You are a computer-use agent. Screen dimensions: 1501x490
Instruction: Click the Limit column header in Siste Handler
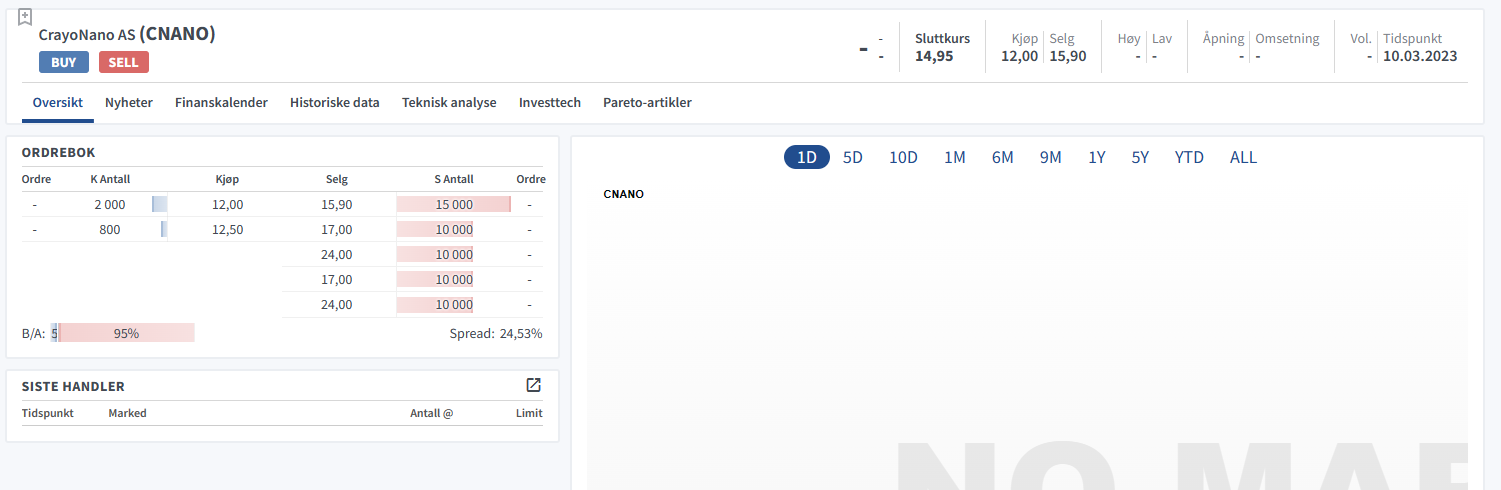click(x=529, y=412)
